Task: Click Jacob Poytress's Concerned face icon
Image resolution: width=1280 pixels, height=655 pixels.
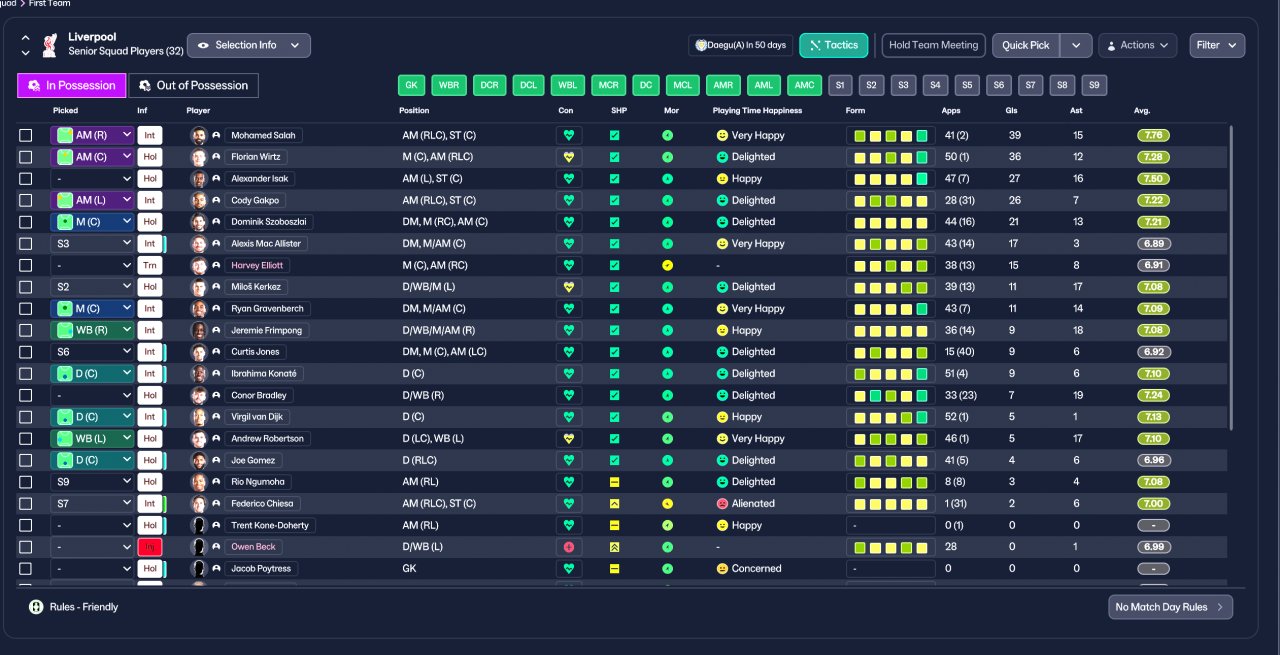Action: [x=721, y=569]
